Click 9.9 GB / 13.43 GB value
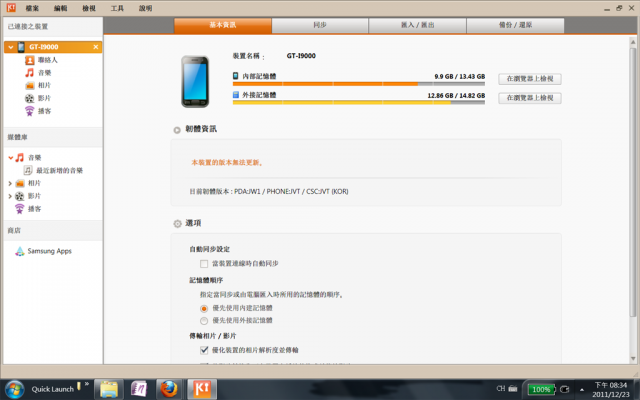The image size is (640, 400). pos(460,76)
